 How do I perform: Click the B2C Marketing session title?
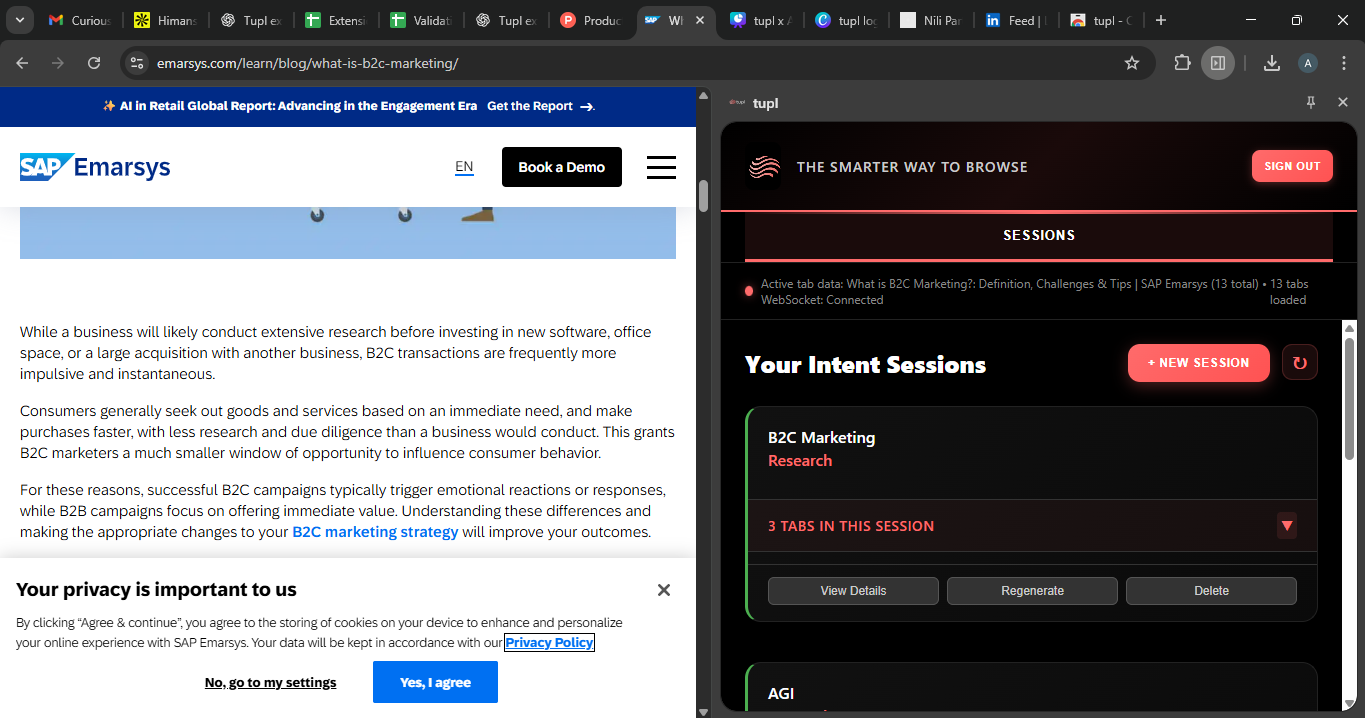click(821, 437)
